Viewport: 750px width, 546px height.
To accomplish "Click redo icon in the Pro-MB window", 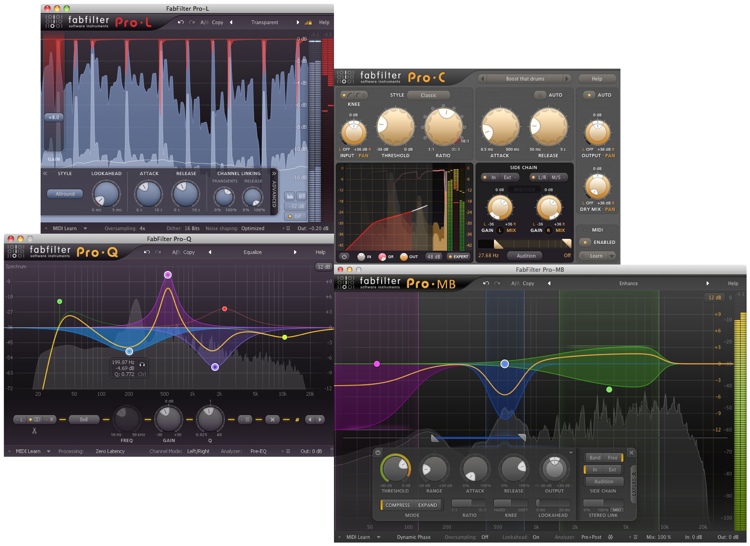I will pyautogui.click(x=497, y=284).
